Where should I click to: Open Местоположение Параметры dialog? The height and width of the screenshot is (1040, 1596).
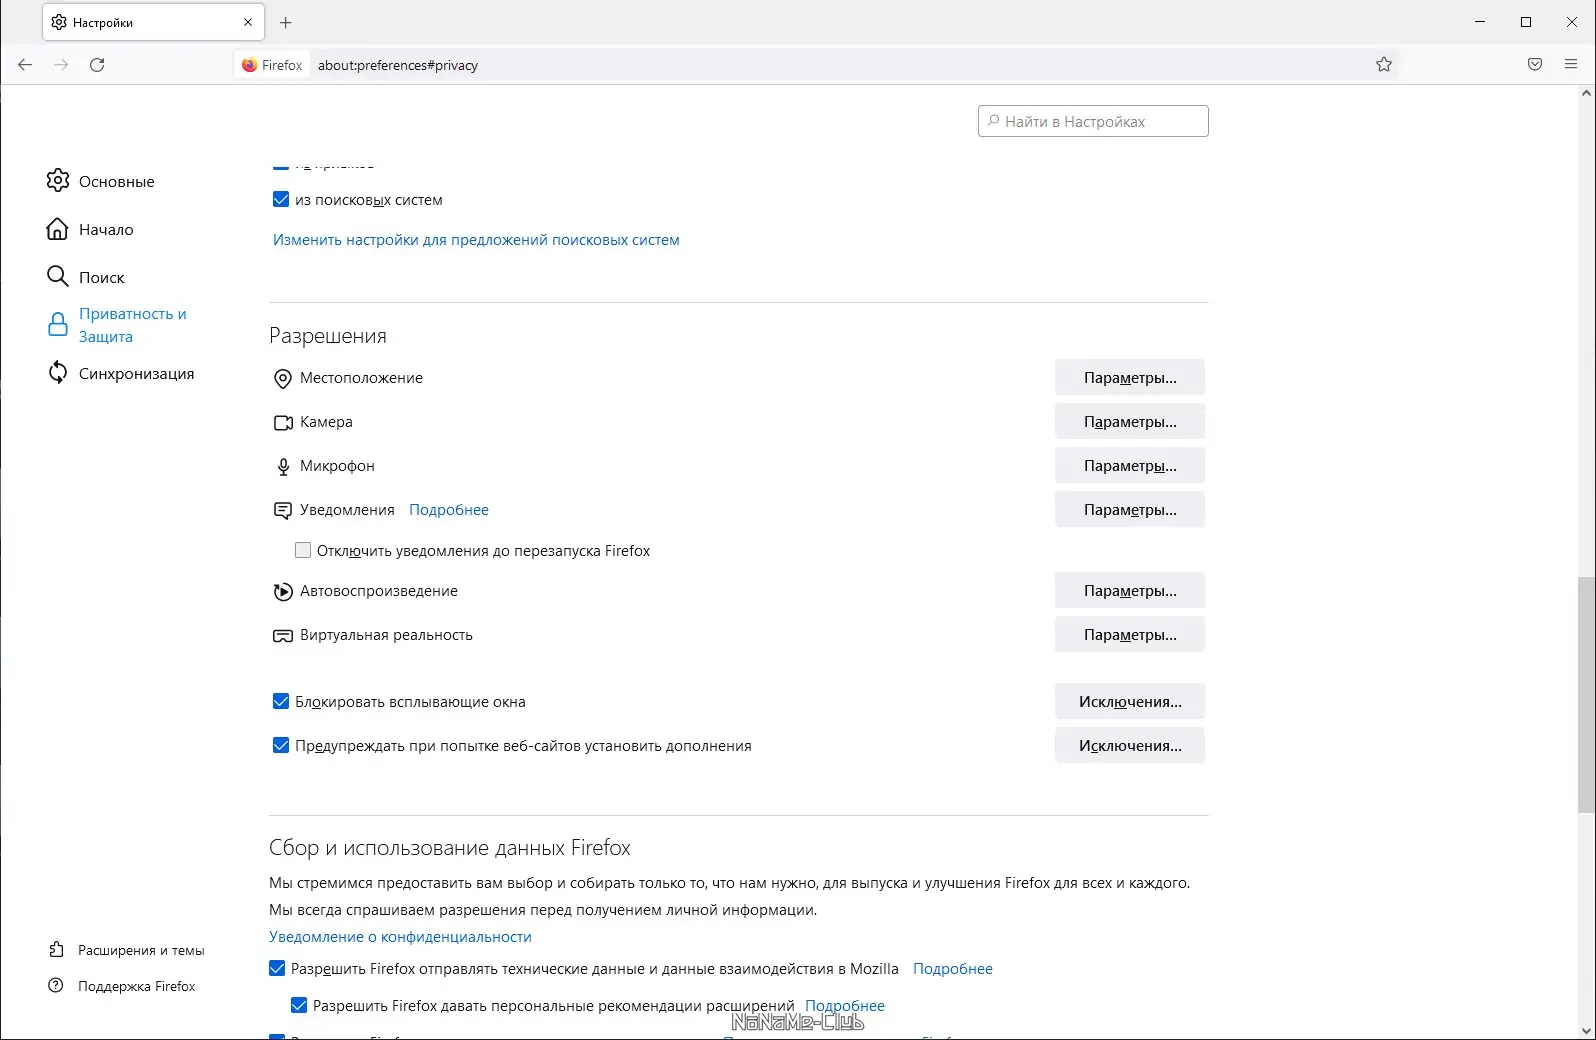(1129, 378)
